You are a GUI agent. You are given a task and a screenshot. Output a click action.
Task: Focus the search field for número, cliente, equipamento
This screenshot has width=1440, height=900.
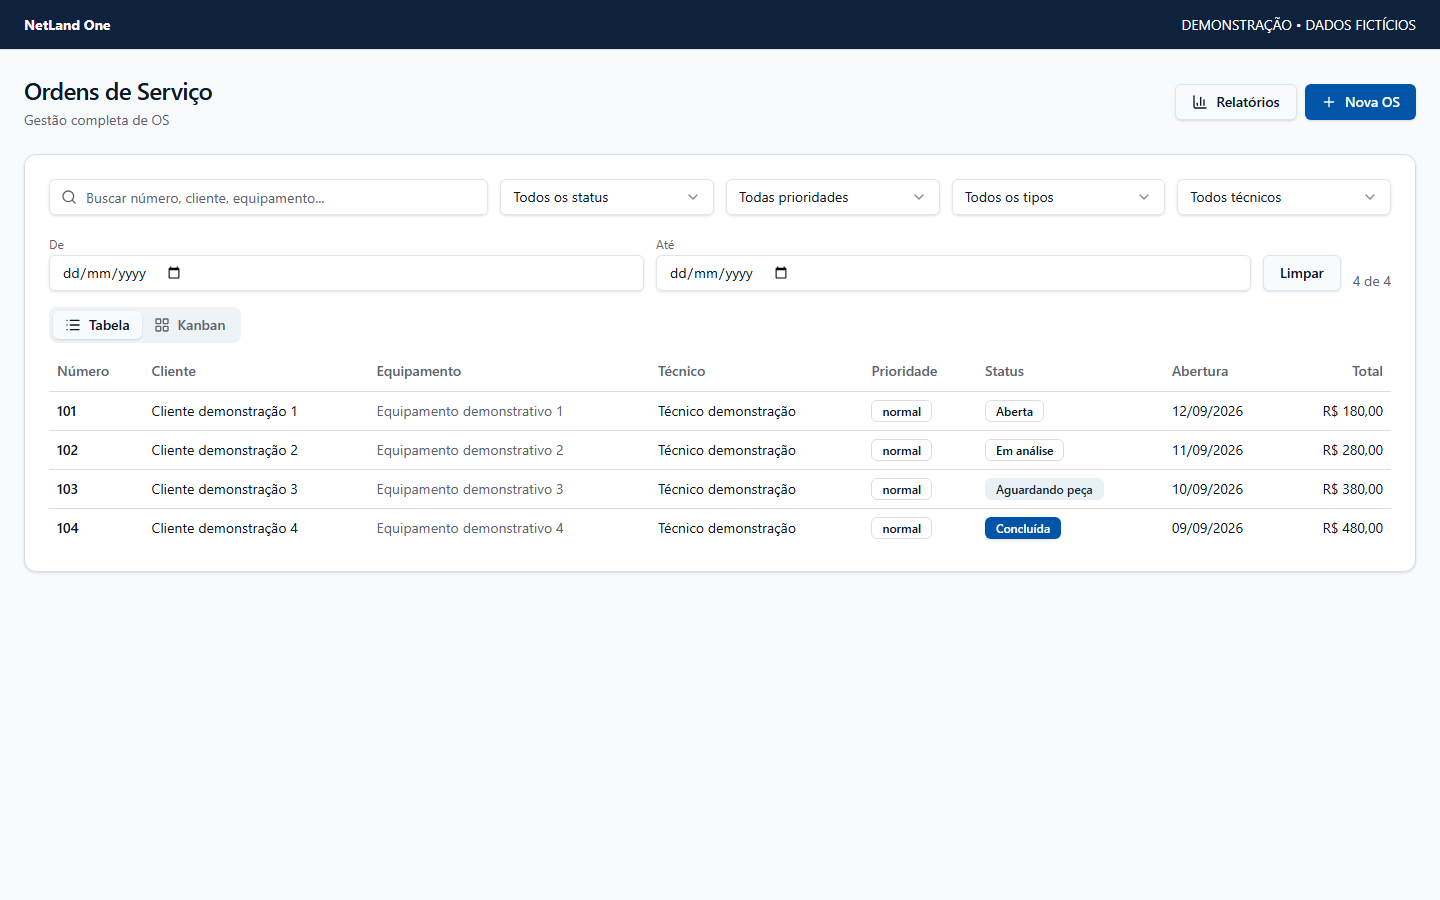pyautogui.click(x=268, y=197)
